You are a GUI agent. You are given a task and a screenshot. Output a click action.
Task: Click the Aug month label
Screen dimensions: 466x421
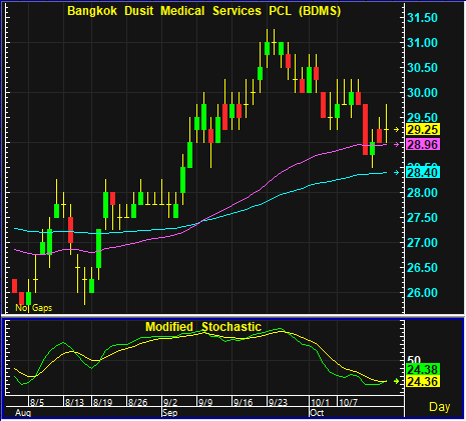23,413
